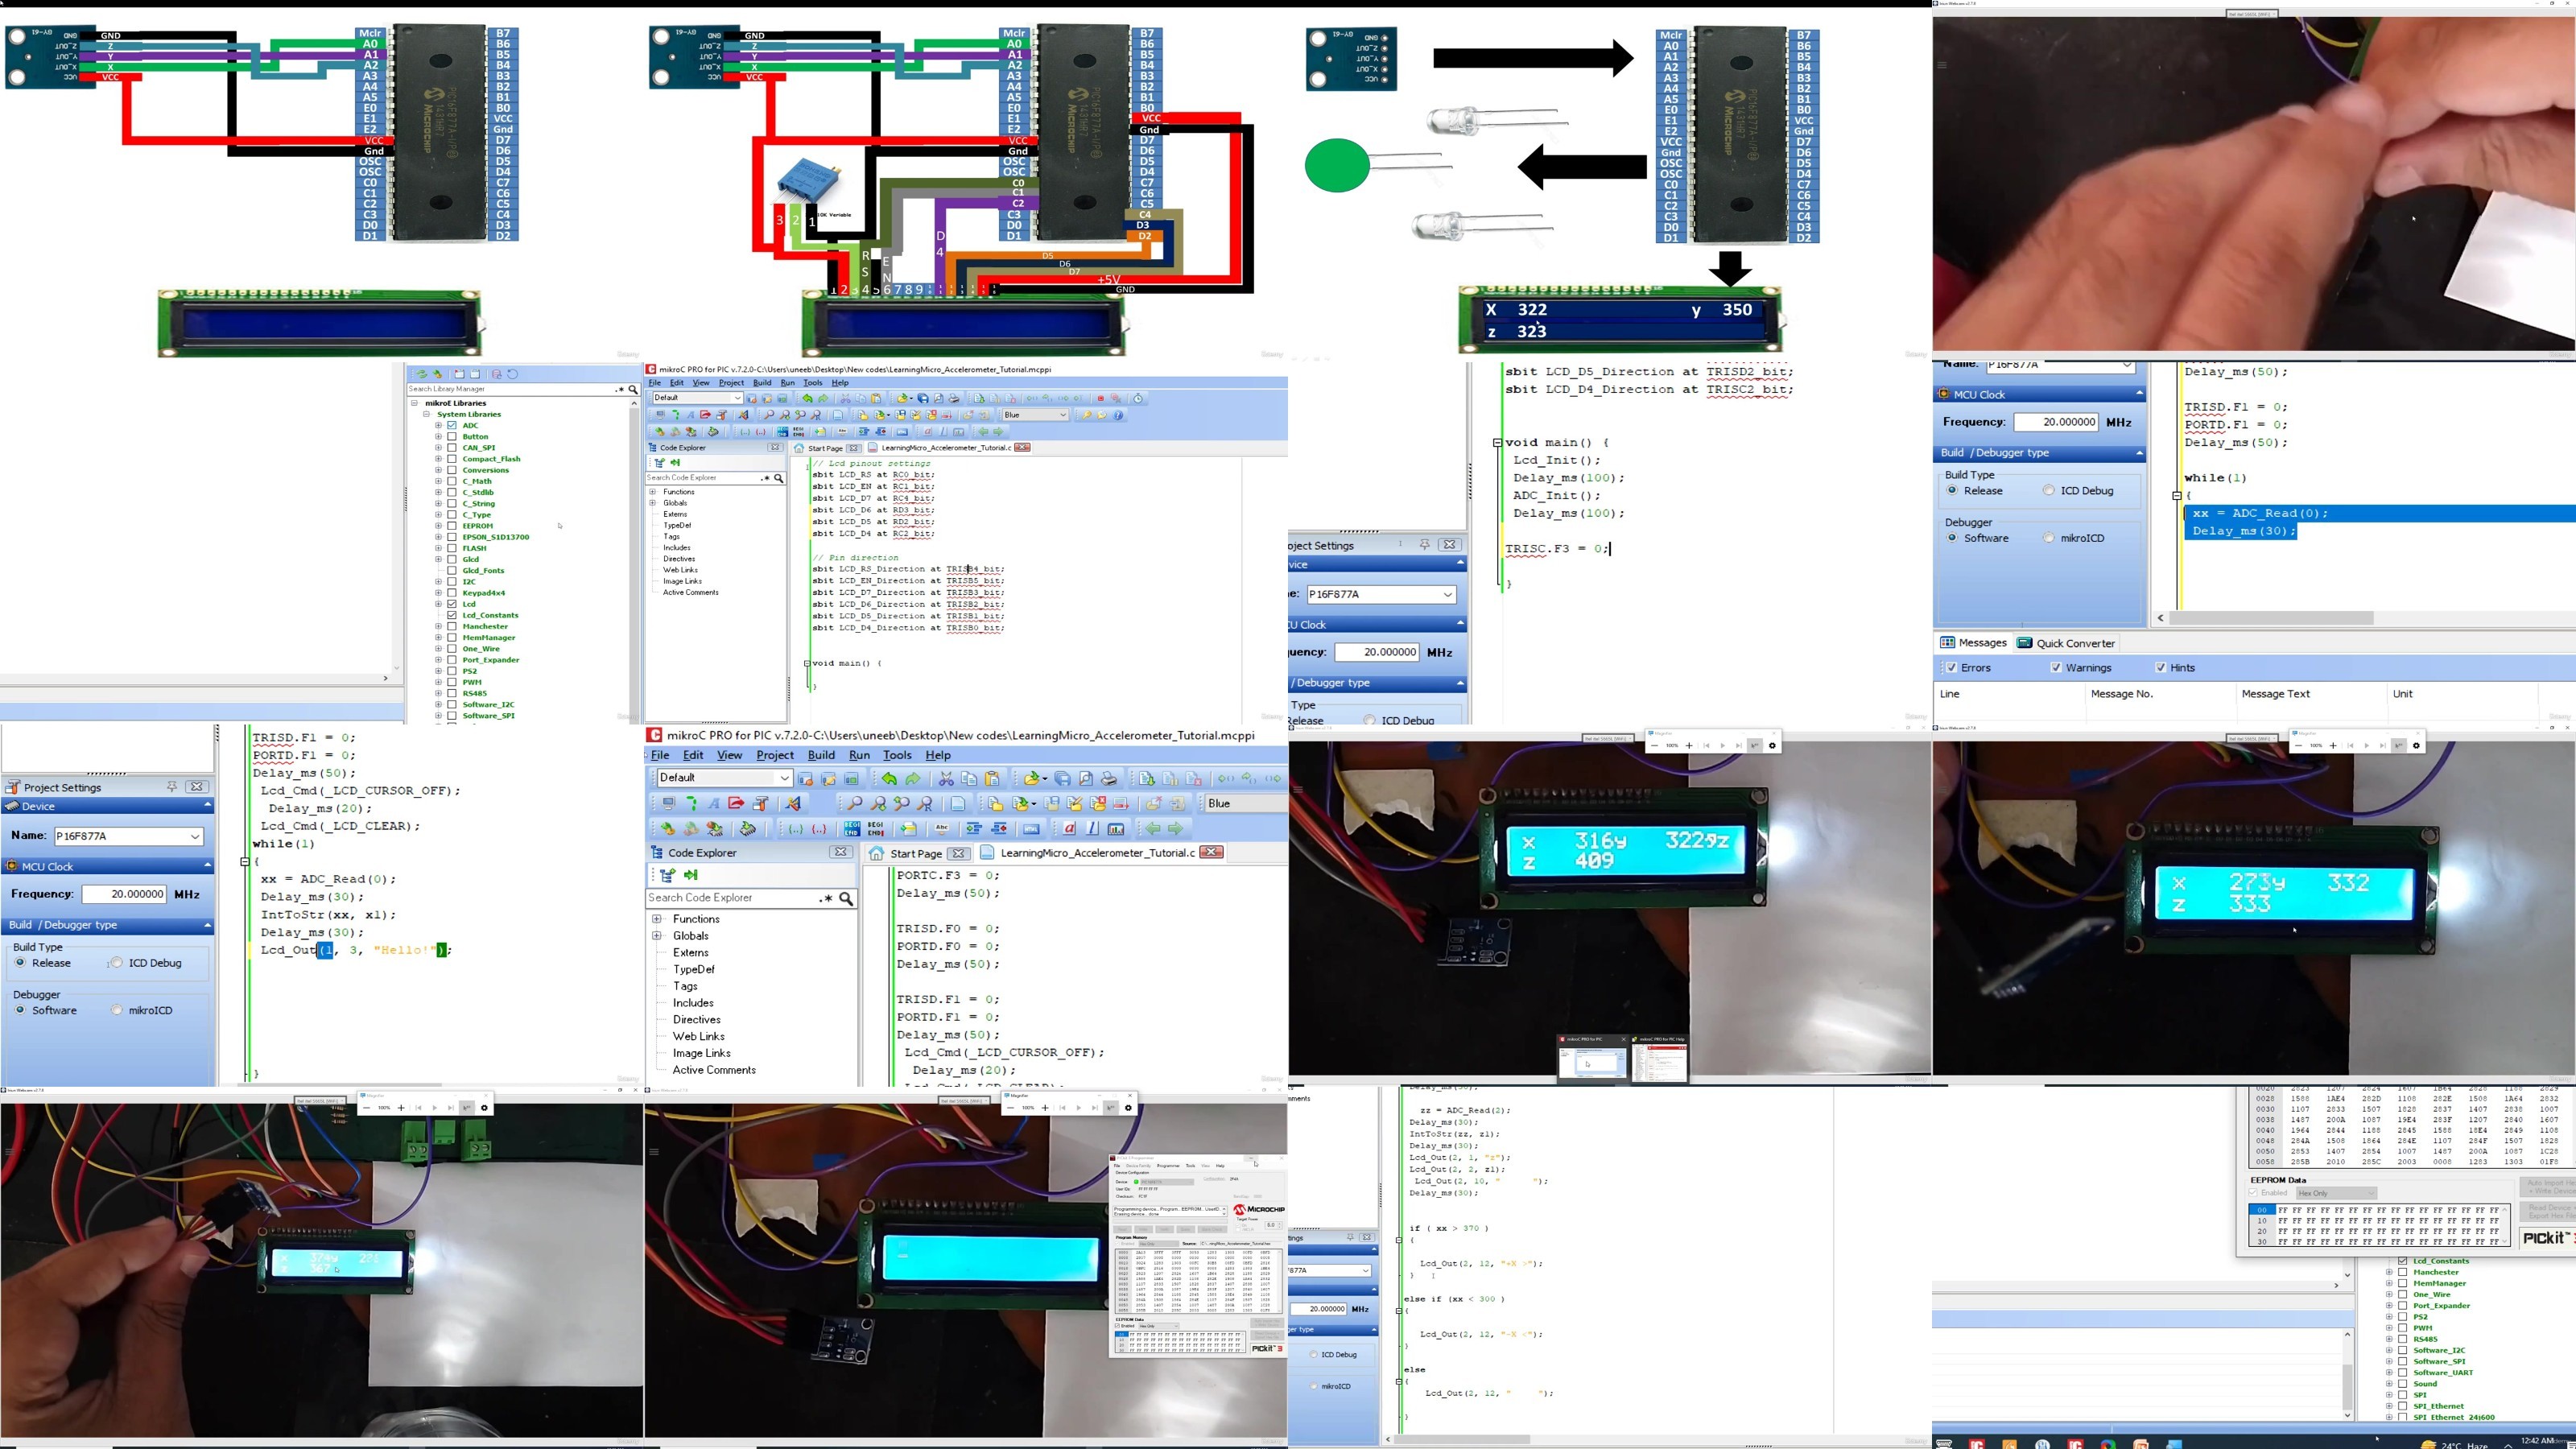Click green-braces Comment icon in enlarged mikroC toolbar
Viewport: 2576px width, 1449px height.
pyautogui.click(x=796, y=829)
